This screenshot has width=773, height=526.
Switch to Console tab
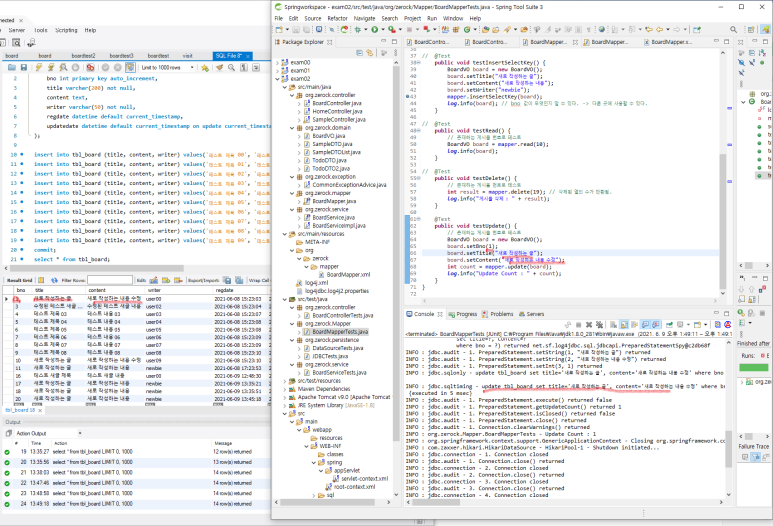(423, 314)
